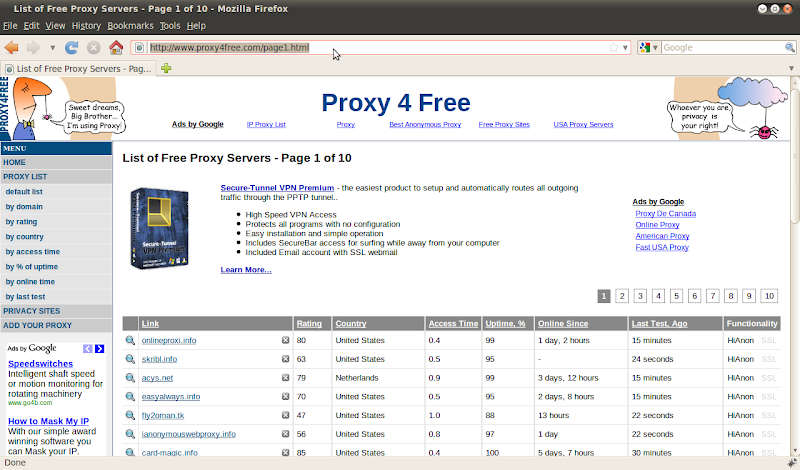Sort table by Country column header
The image size is (800, 470).
pos(351,324)
